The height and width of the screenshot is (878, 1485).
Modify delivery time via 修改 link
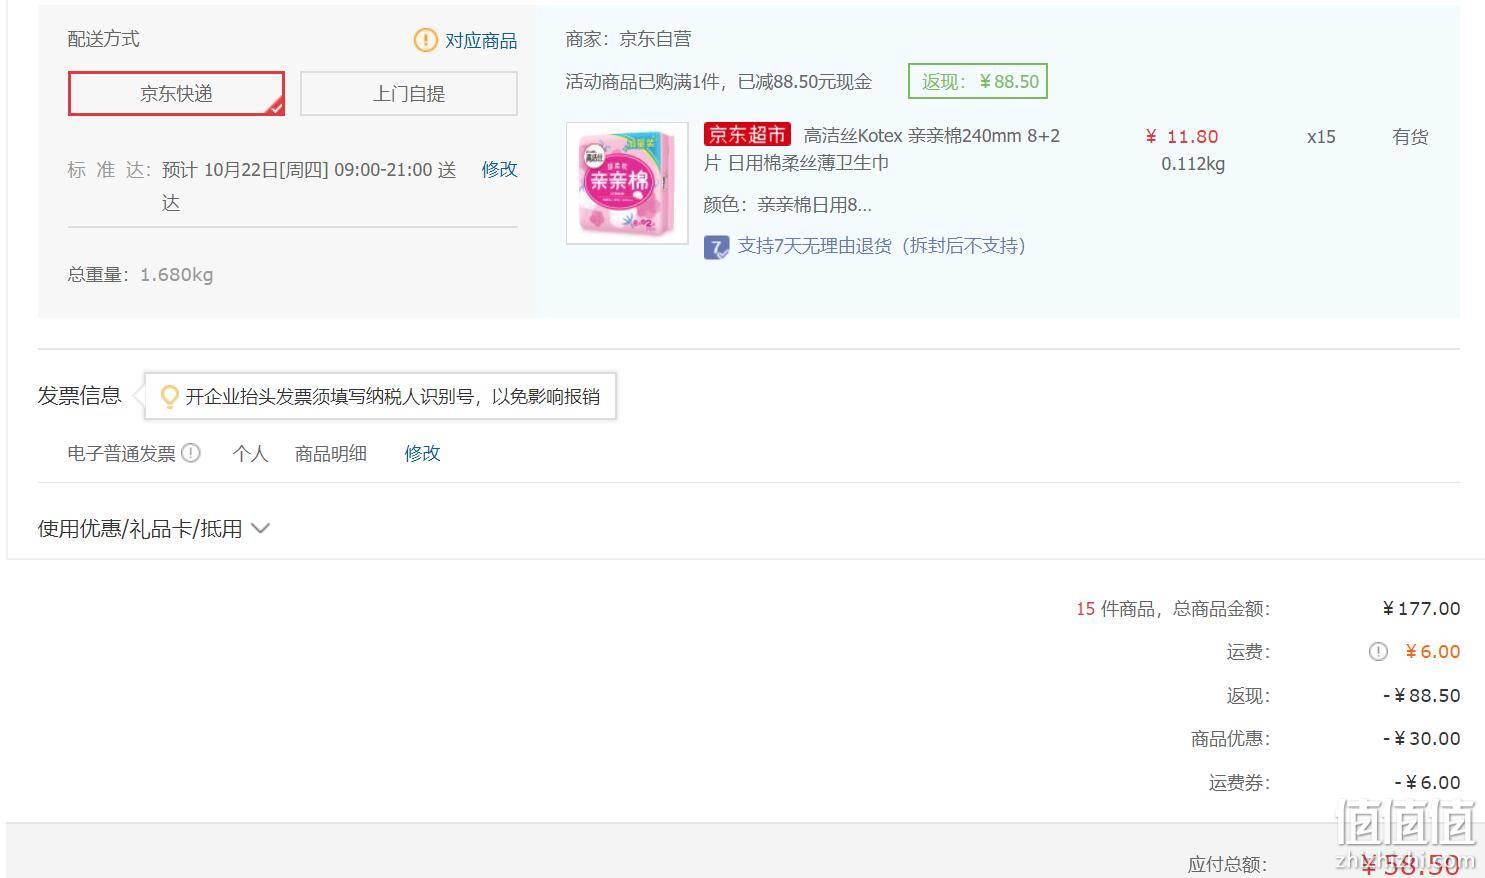click(x=500, y=169)
